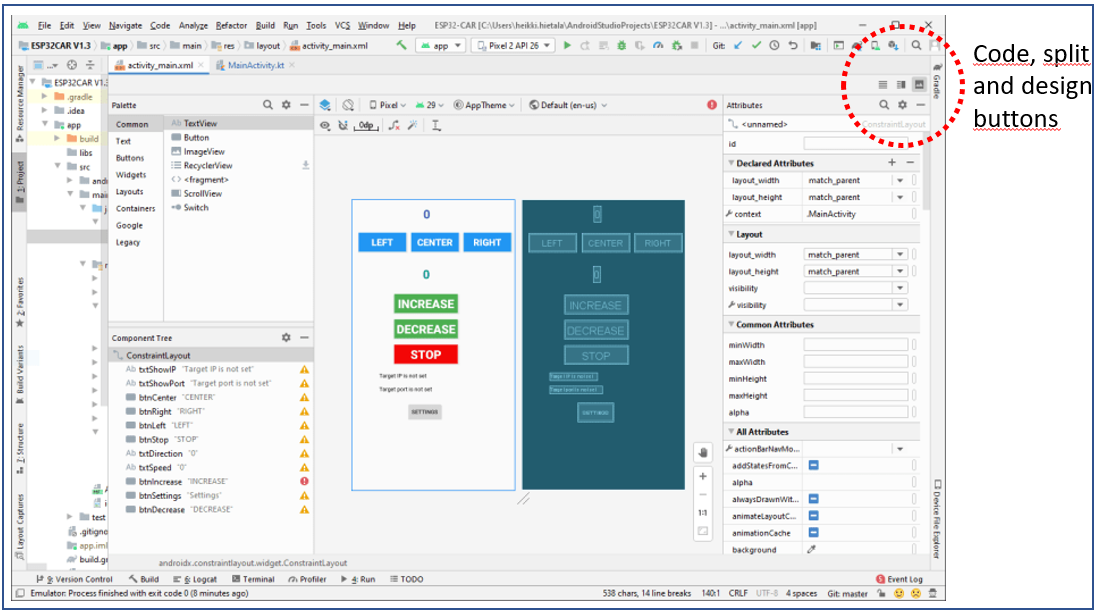Screen dimensions: 1097x613
Task: Click the Git update project blue arrow
Action: click(738, 45)
